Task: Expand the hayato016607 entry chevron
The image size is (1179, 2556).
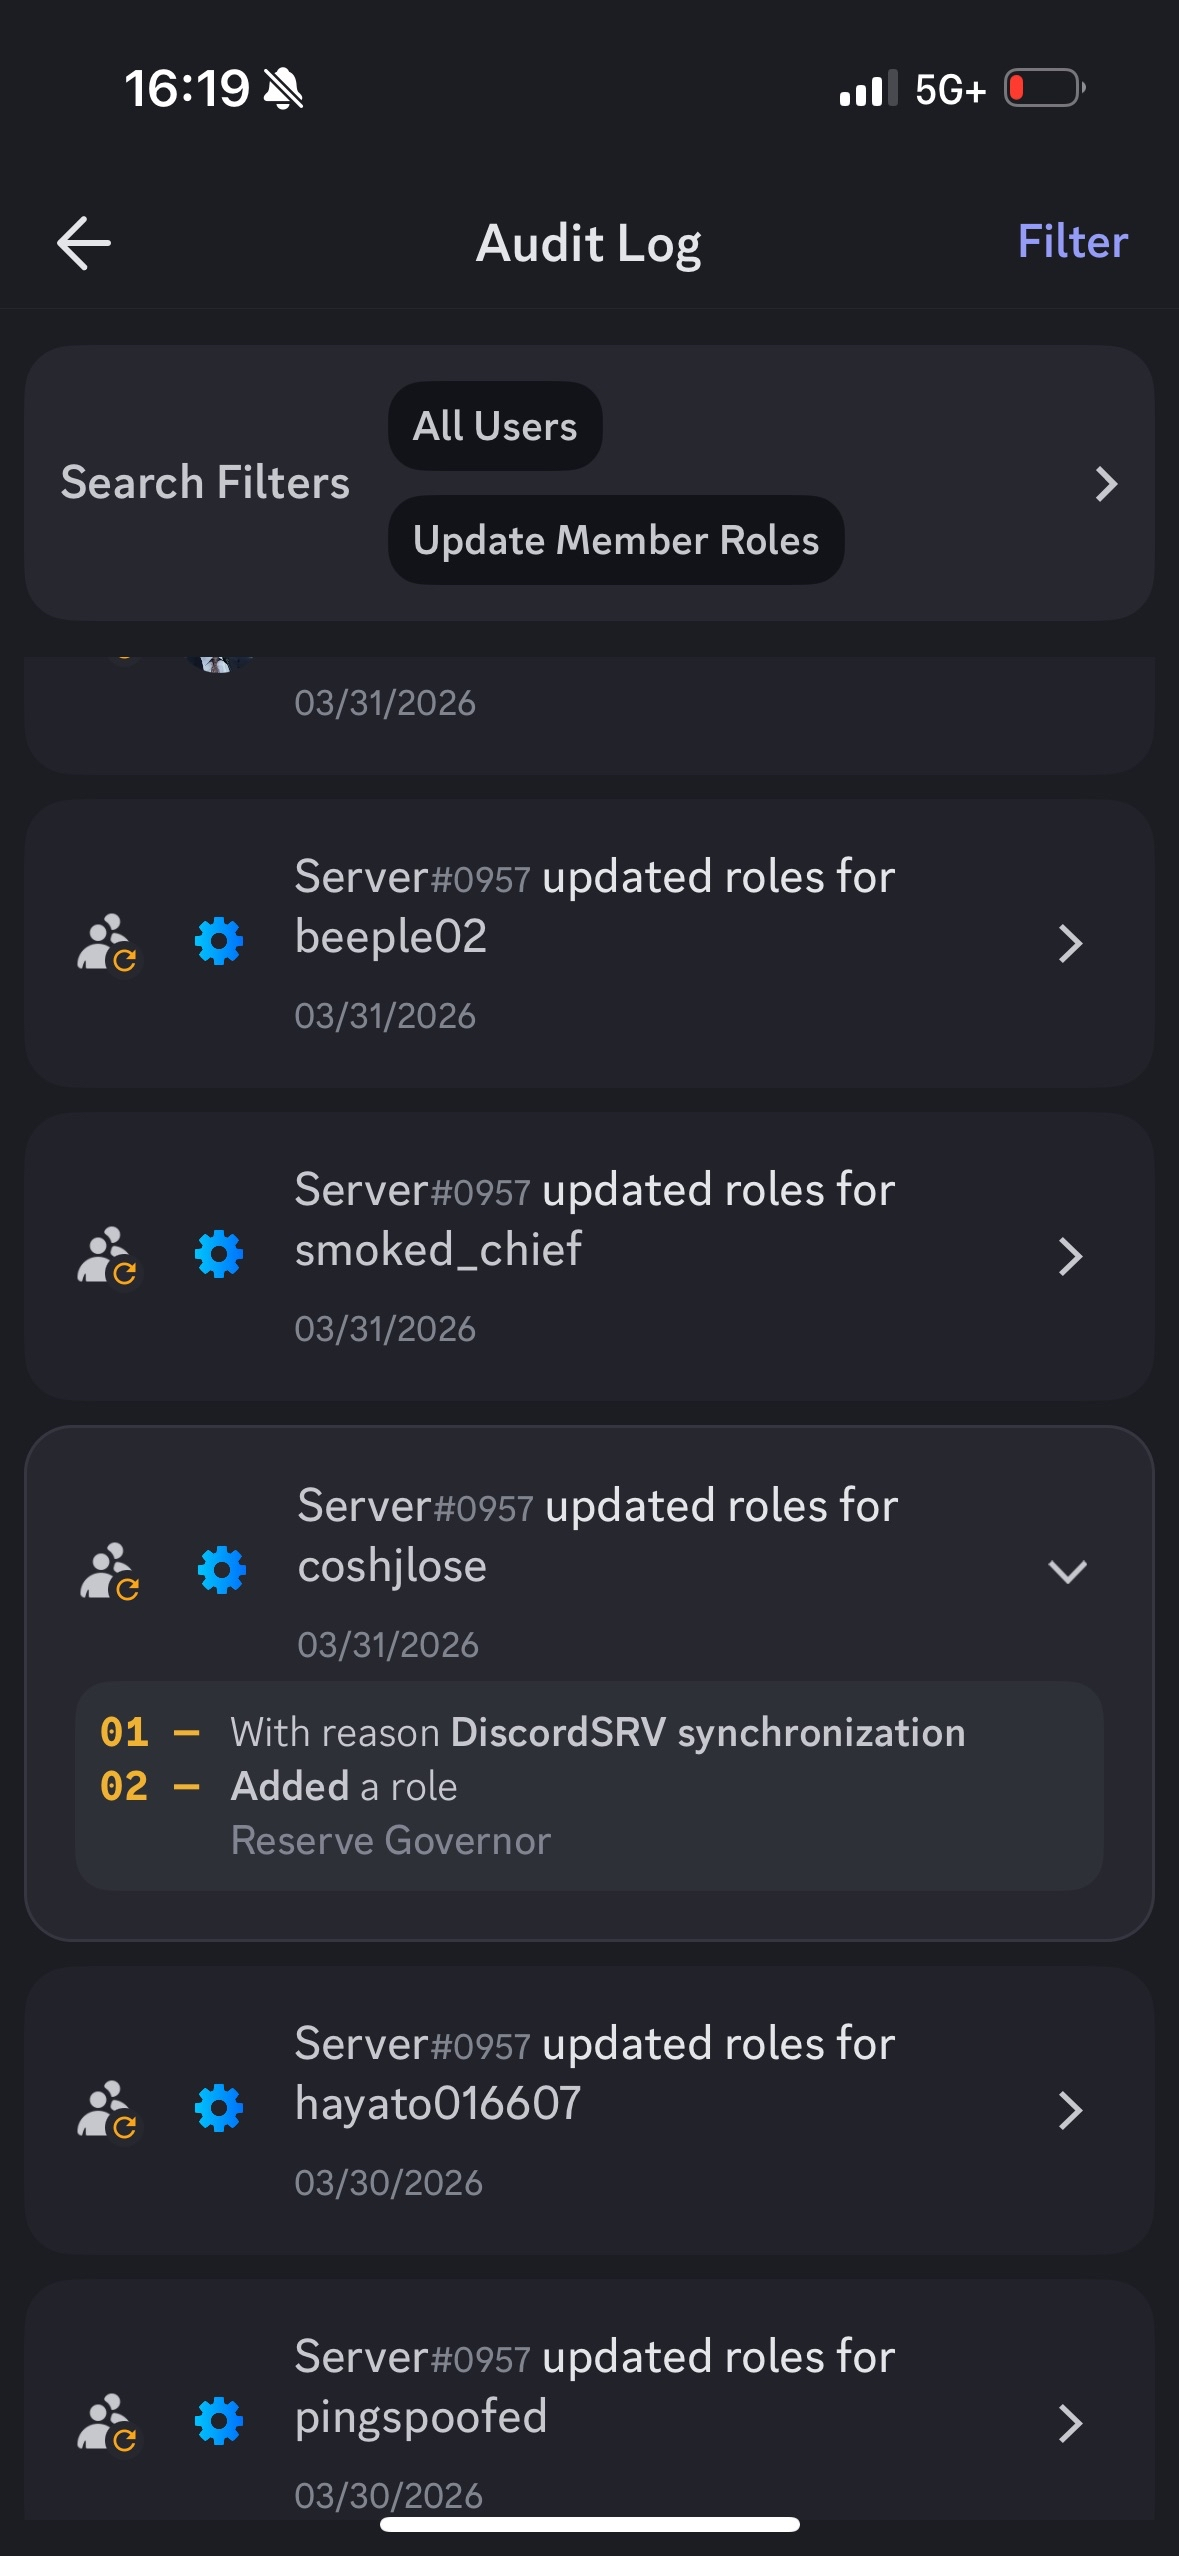Action: (x=1069, y=2110)
